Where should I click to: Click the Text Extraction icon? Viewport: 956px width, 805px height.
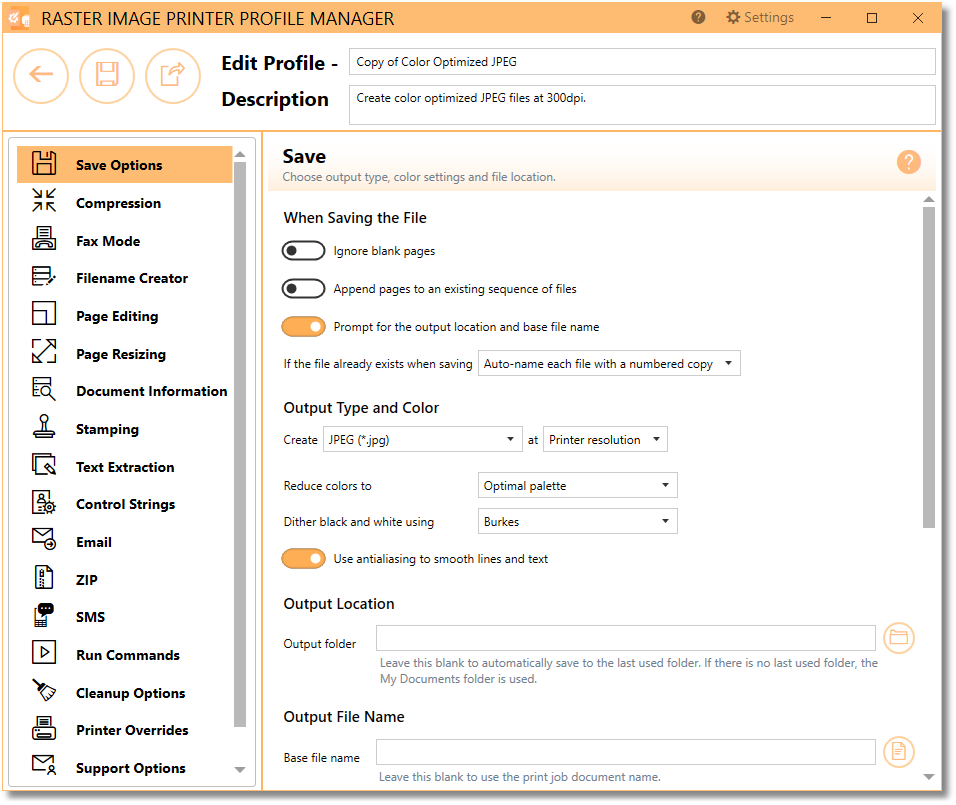(x=44, y=464)
